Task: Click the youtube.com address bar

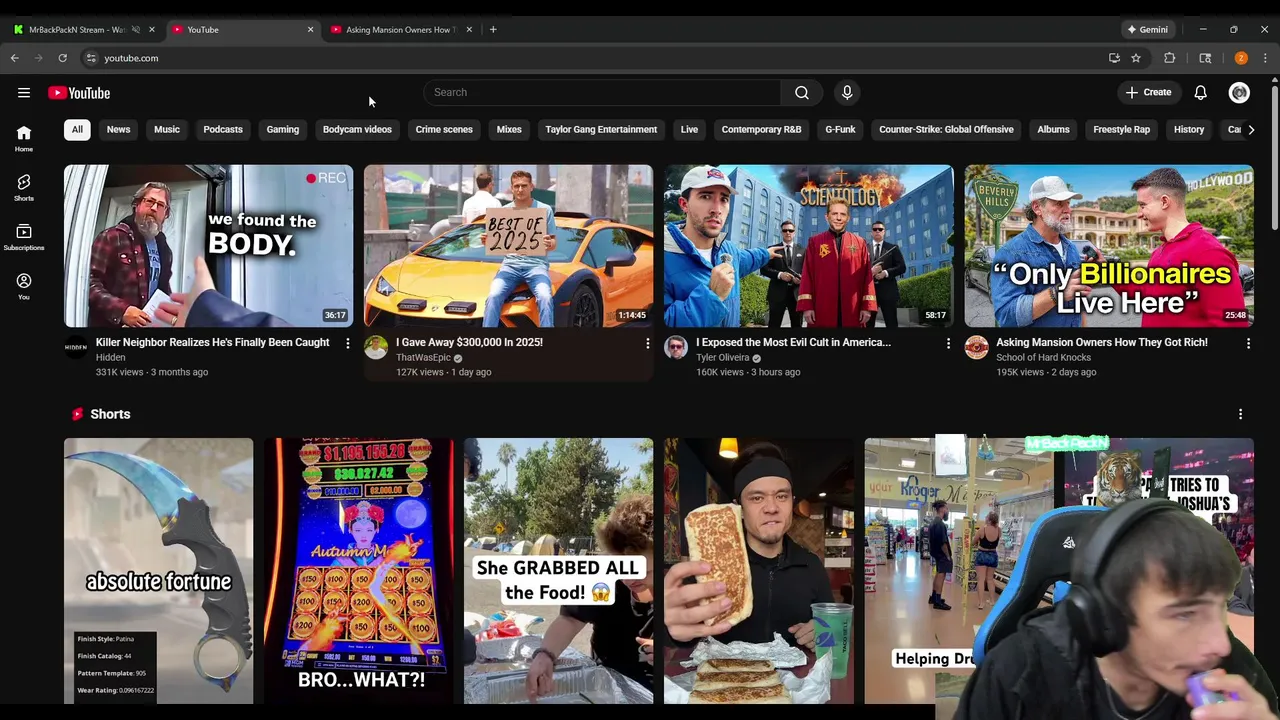Action: pyautogui.click(x=590, y=58)
